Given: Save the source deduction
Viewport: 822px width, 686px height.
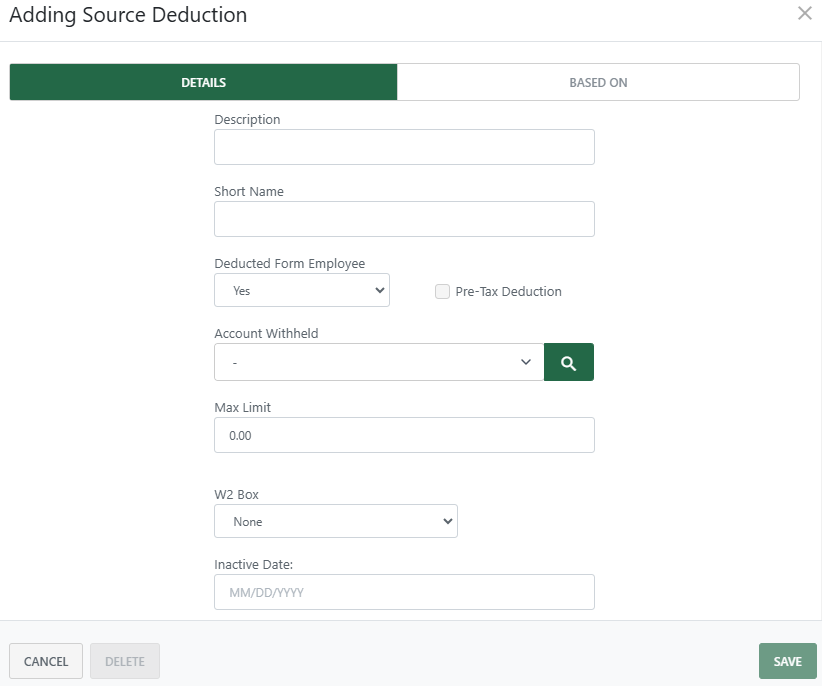Looking at the screenshot, I should pos(787,660).
